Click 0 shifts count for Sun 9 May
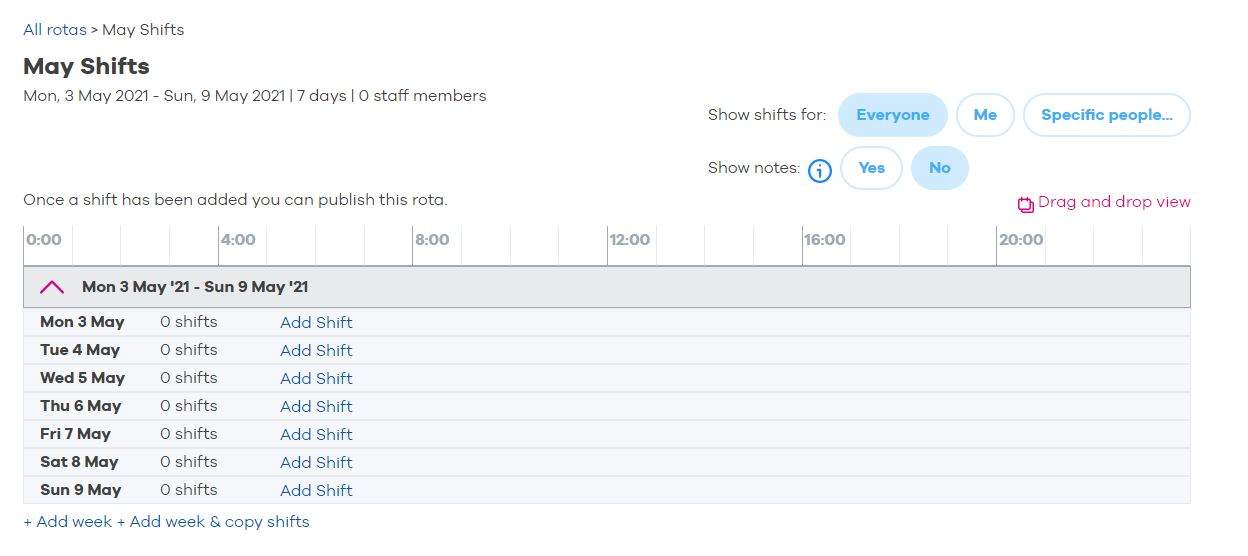The image size is (1248, 556). pos(189,490)
